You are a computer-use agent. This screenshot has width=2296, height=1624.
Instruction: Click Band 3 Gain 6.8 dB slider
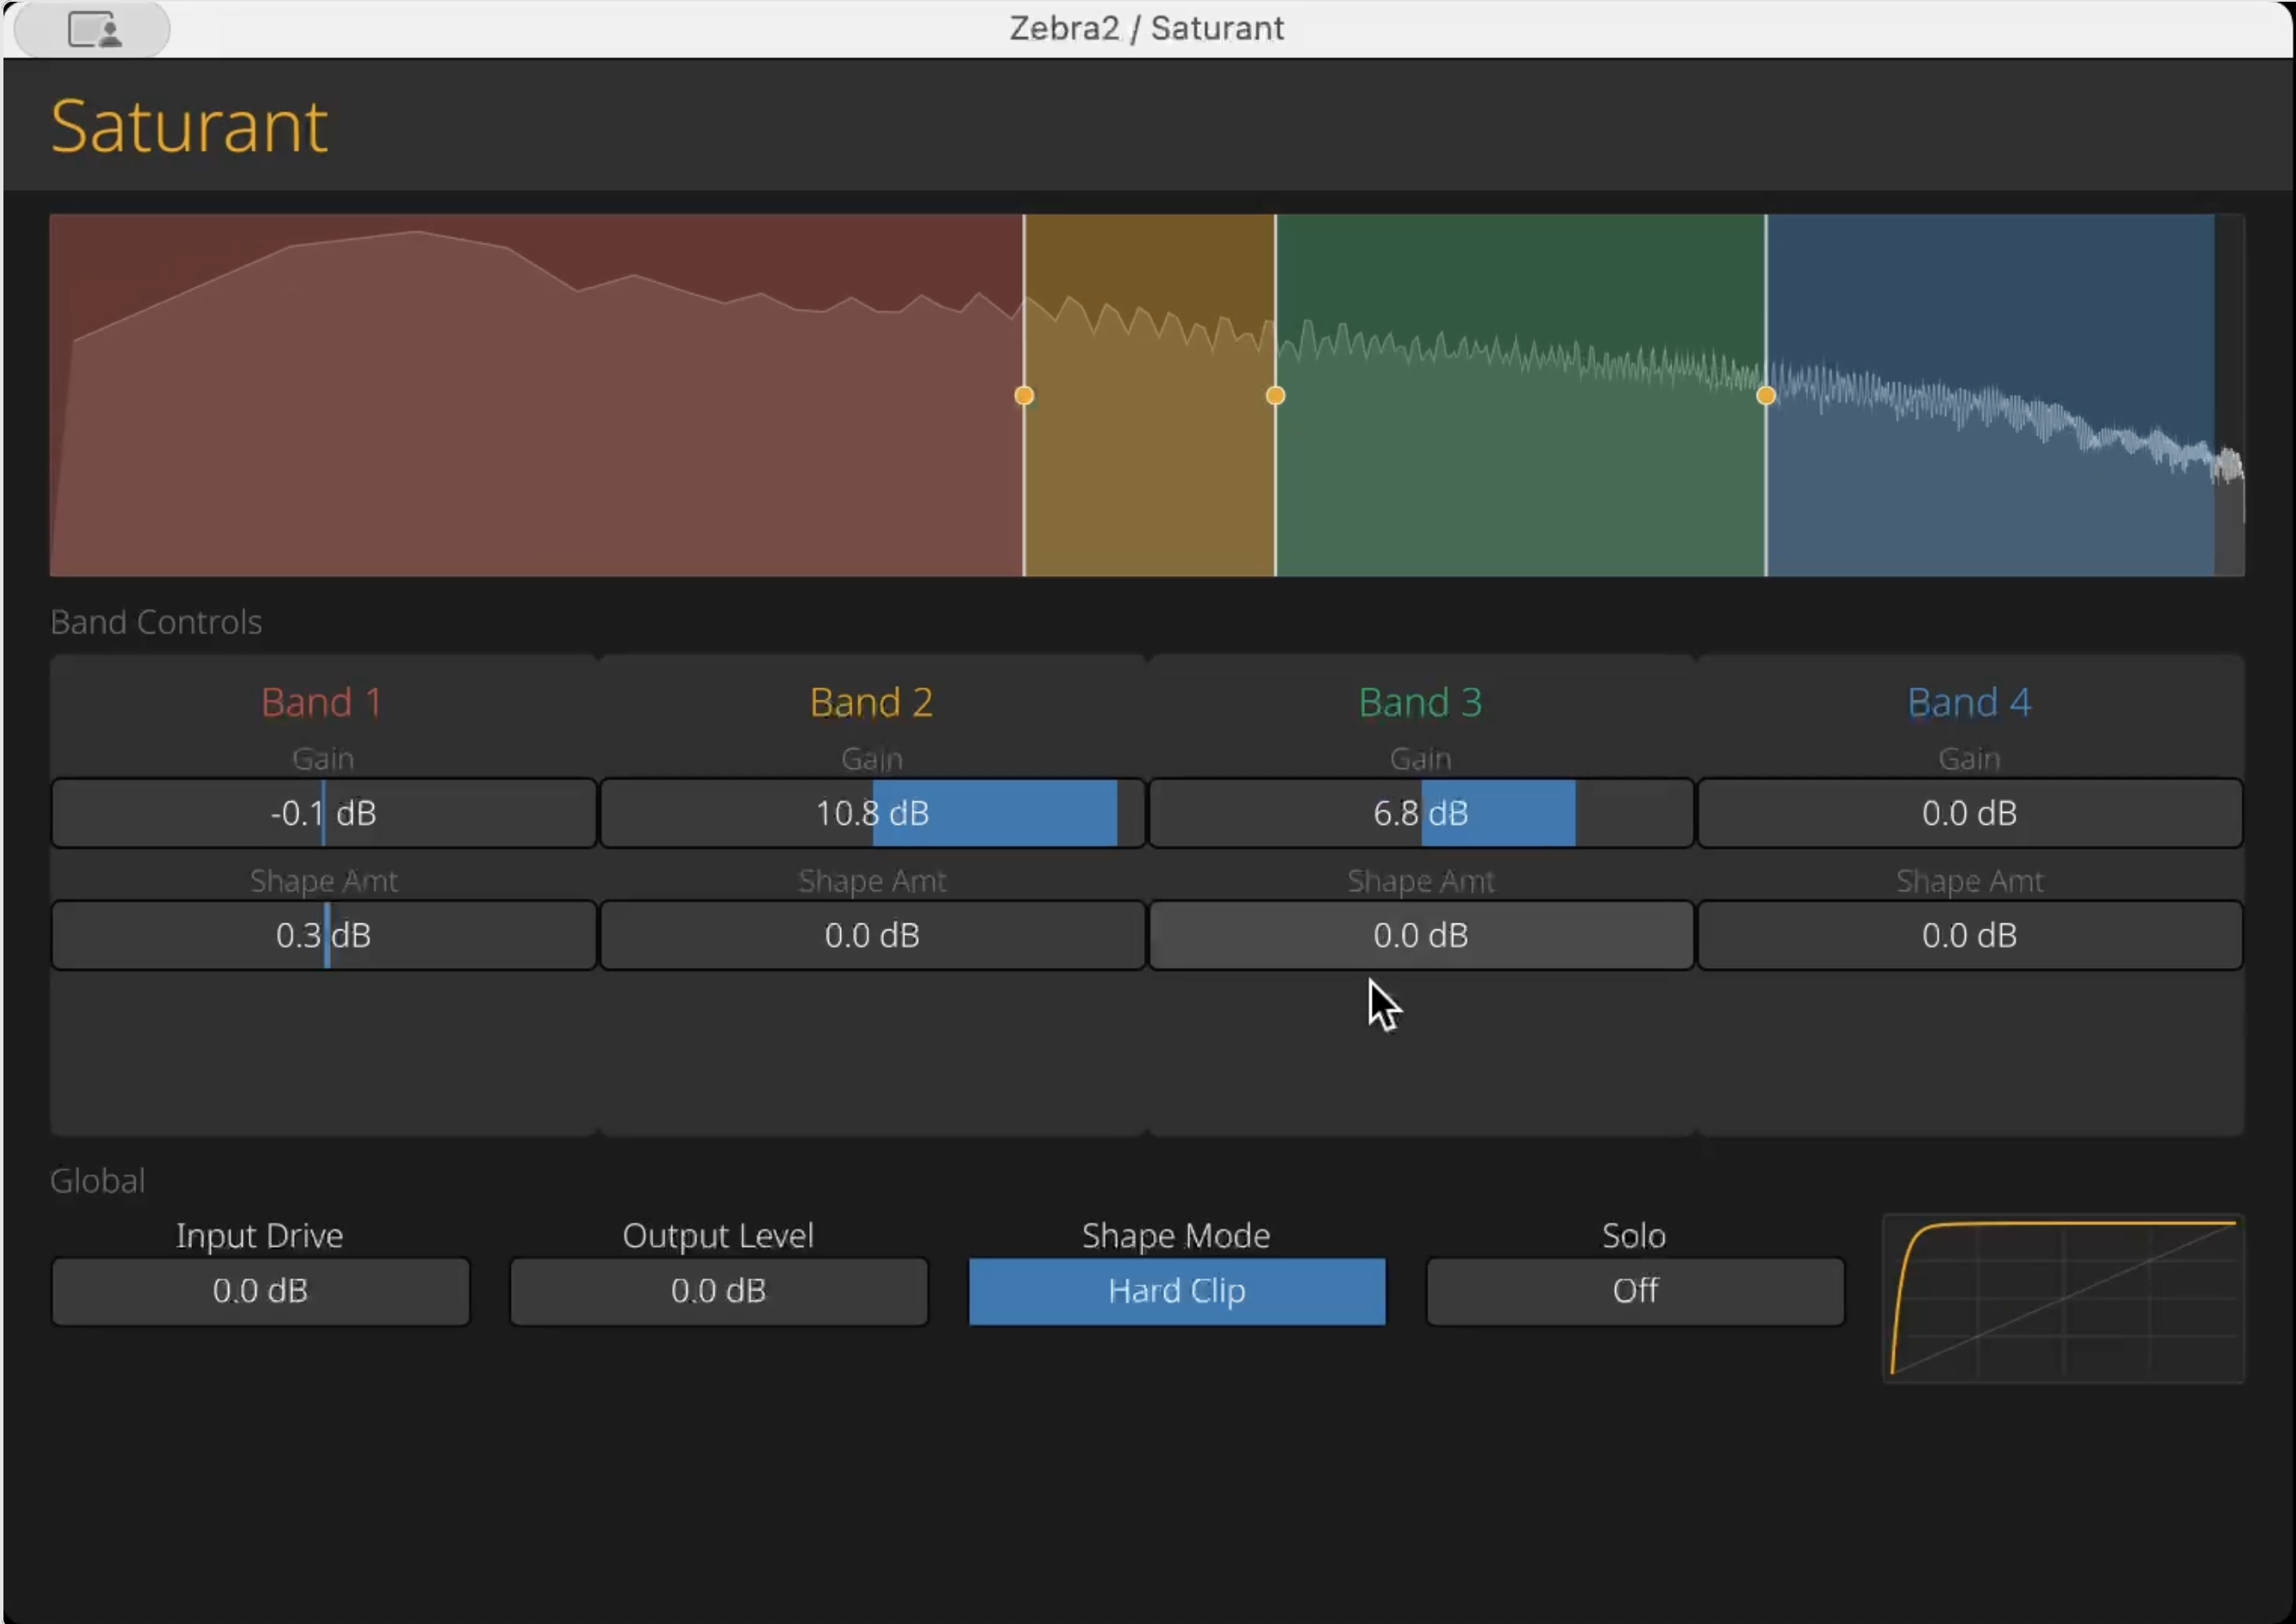click(x=1420, y=813)
